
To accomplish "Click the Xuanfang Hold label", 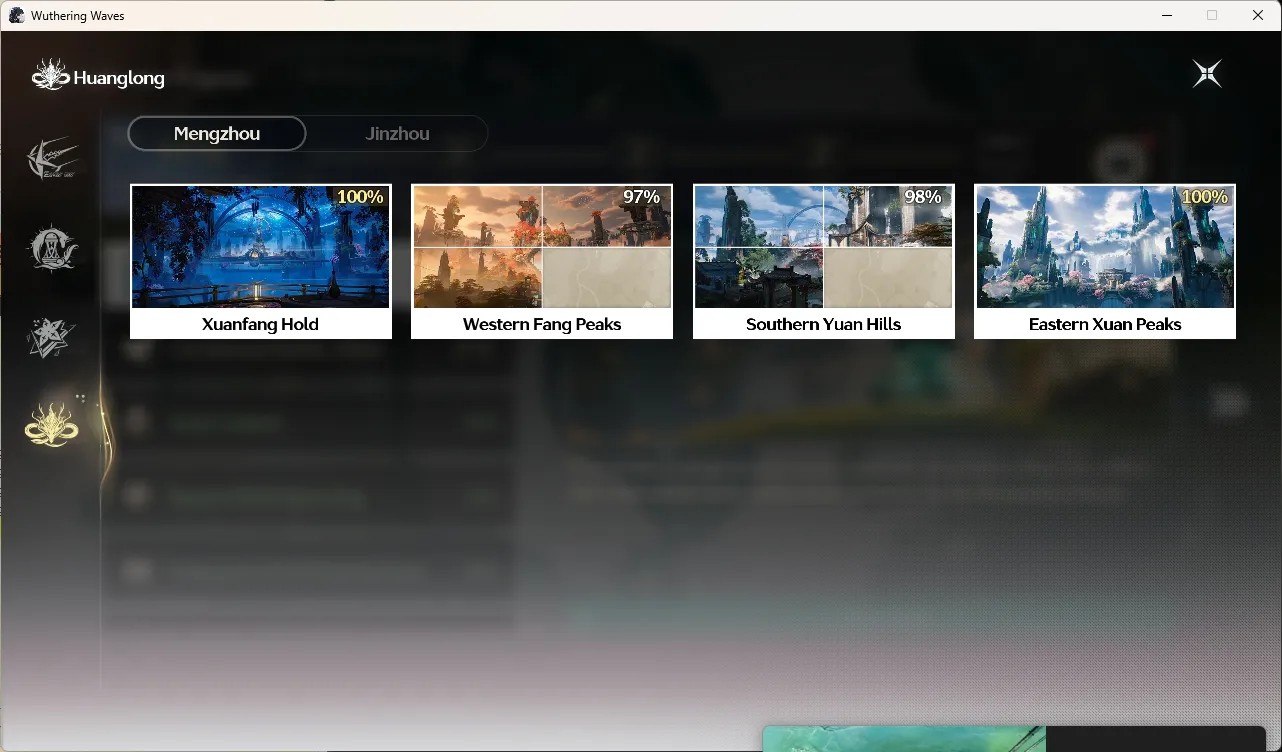I will tap(260, 324).
